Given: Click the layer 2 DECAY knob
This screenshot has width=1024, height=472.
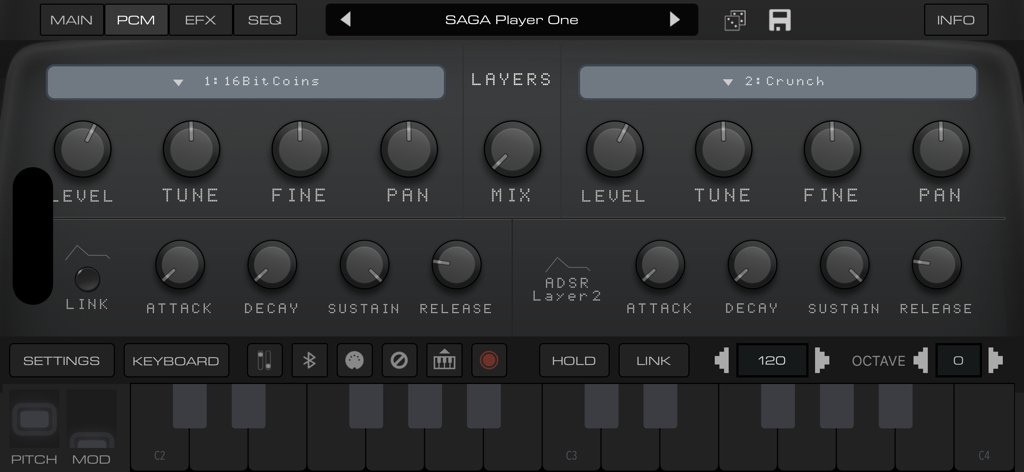Looking at the screenshot, I should coord(752,264).
